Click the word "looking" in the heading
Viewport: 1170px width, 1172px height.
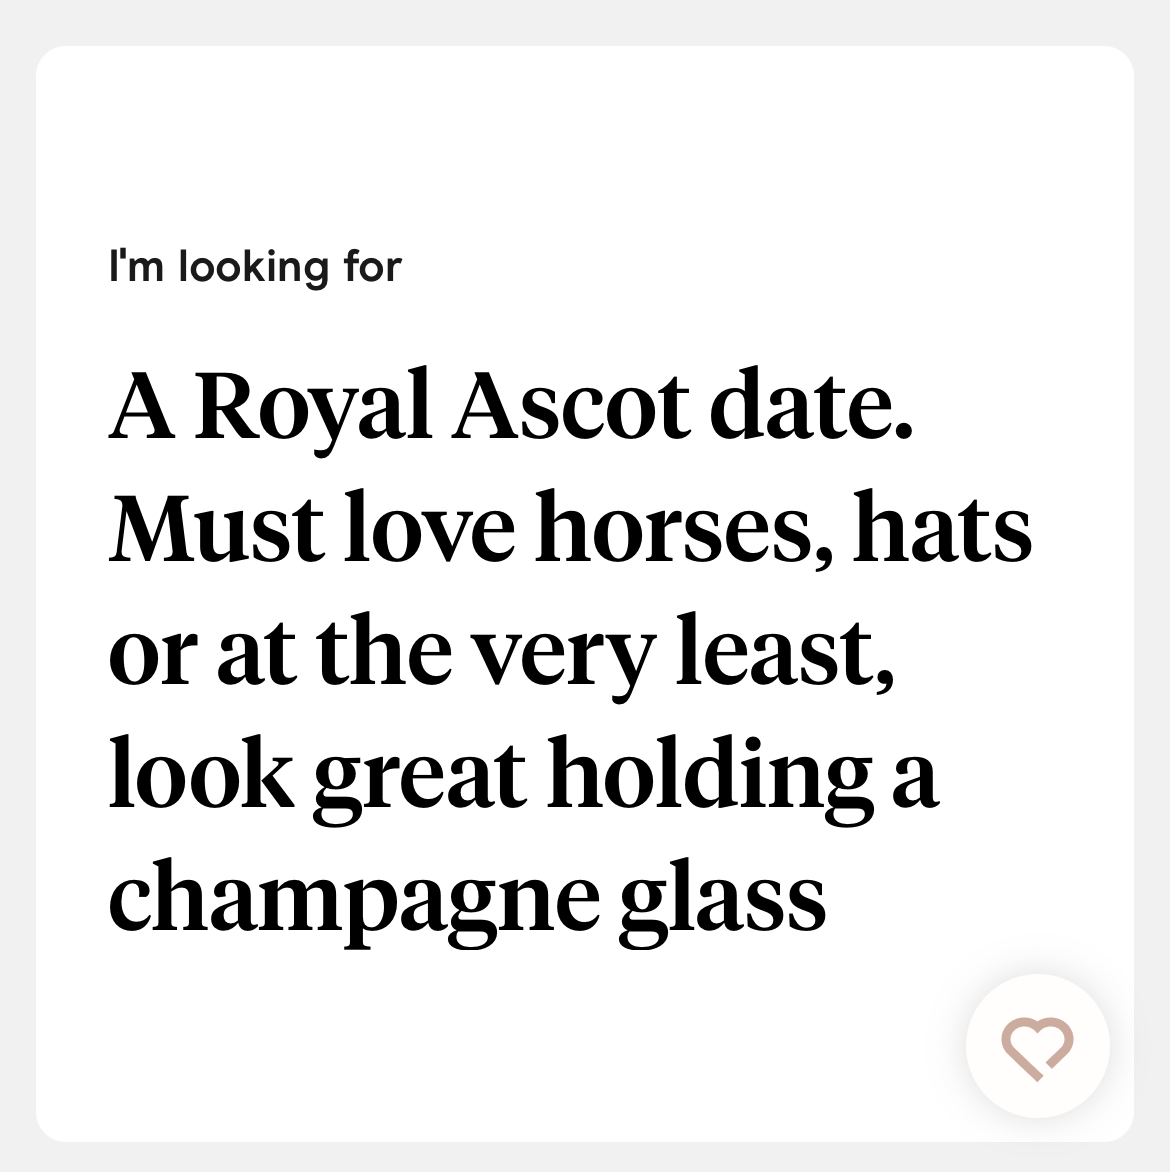coord(254,268)
